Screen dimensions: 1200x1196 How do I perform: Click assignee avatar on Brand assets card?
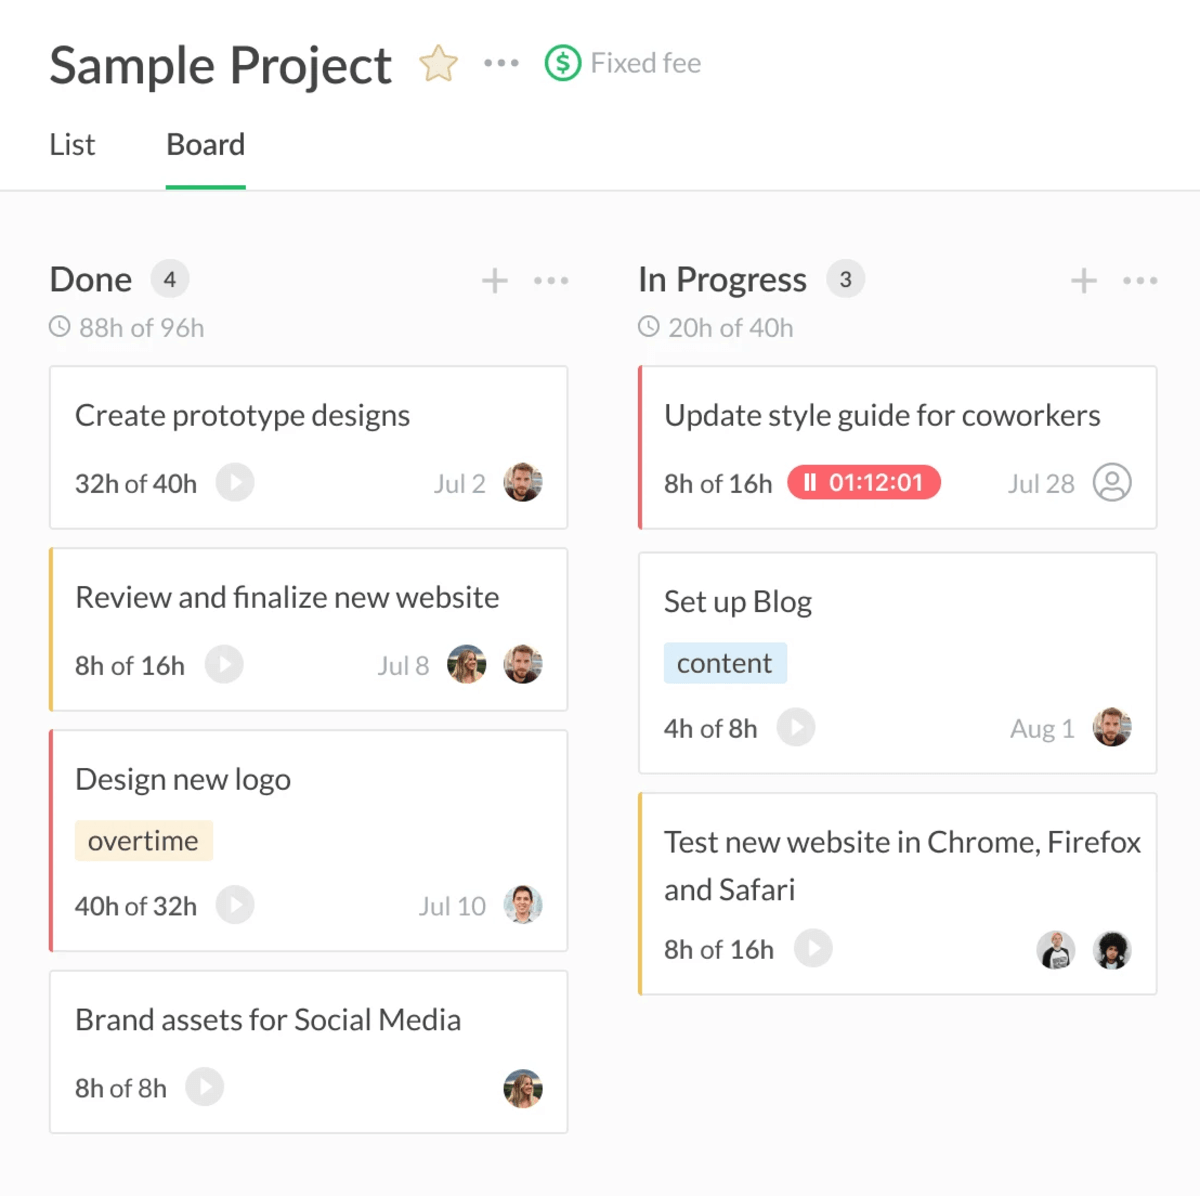522,1088
